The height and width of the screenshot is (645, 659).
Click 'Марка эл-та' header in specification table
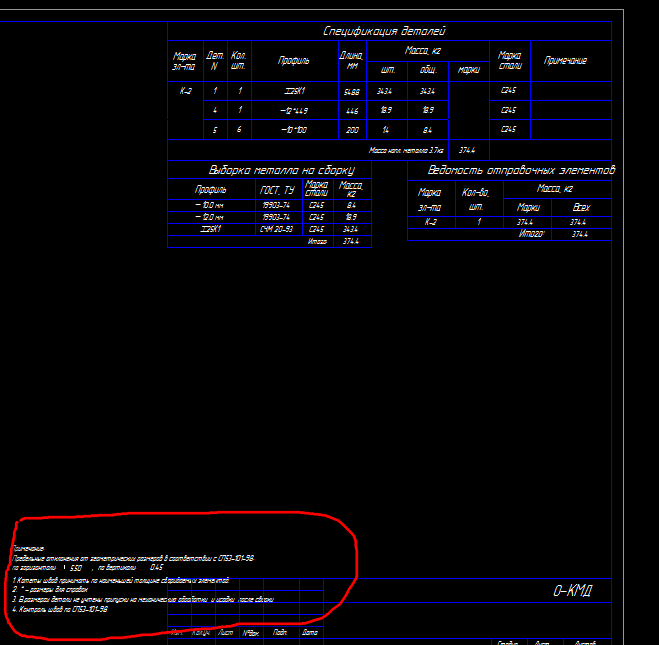(x=184, y=61)
